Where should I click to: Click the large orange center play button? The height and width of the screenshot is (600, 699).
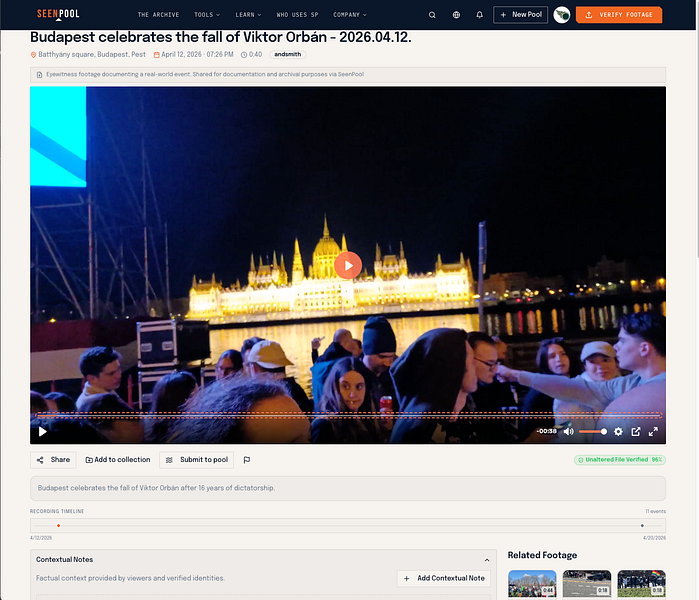348,265
